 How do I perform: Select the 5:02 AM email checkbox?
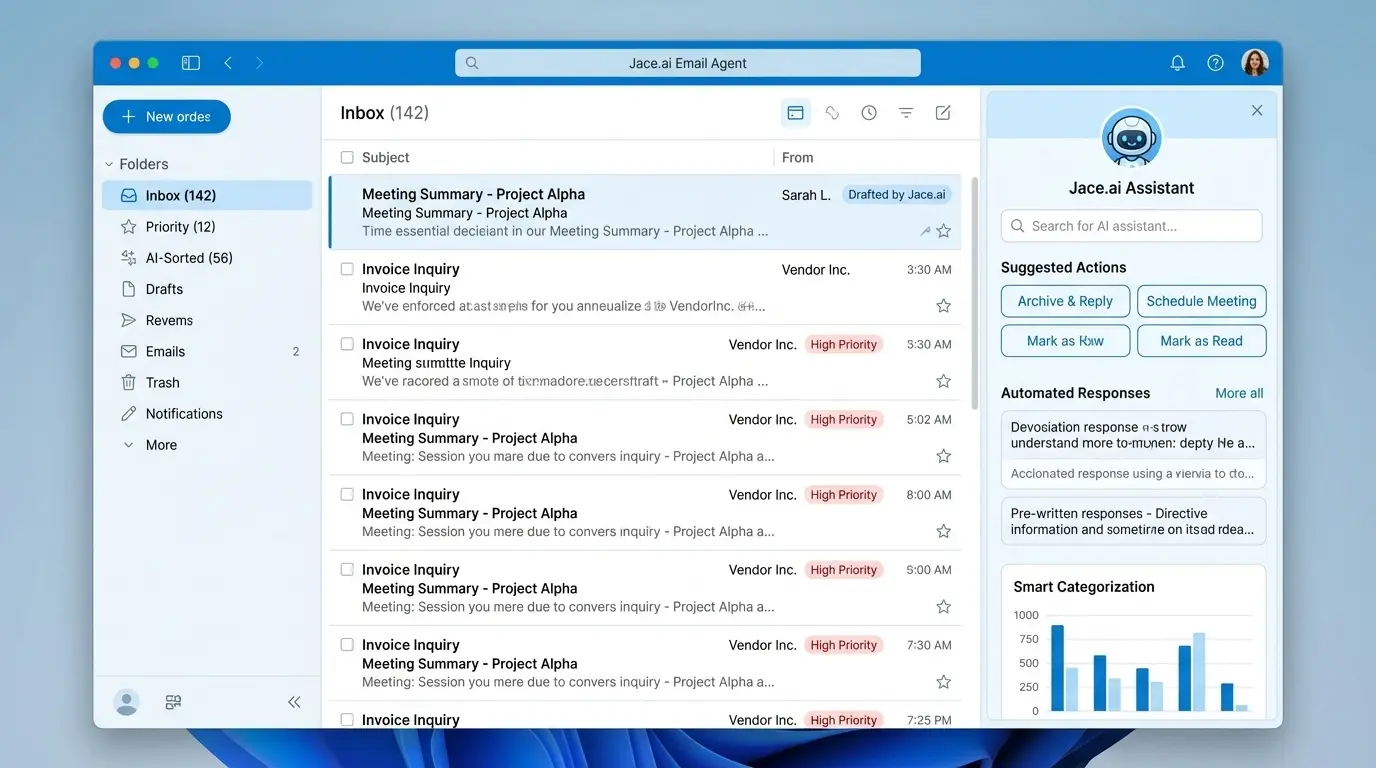pyautogui.click(x=347, y=419)
